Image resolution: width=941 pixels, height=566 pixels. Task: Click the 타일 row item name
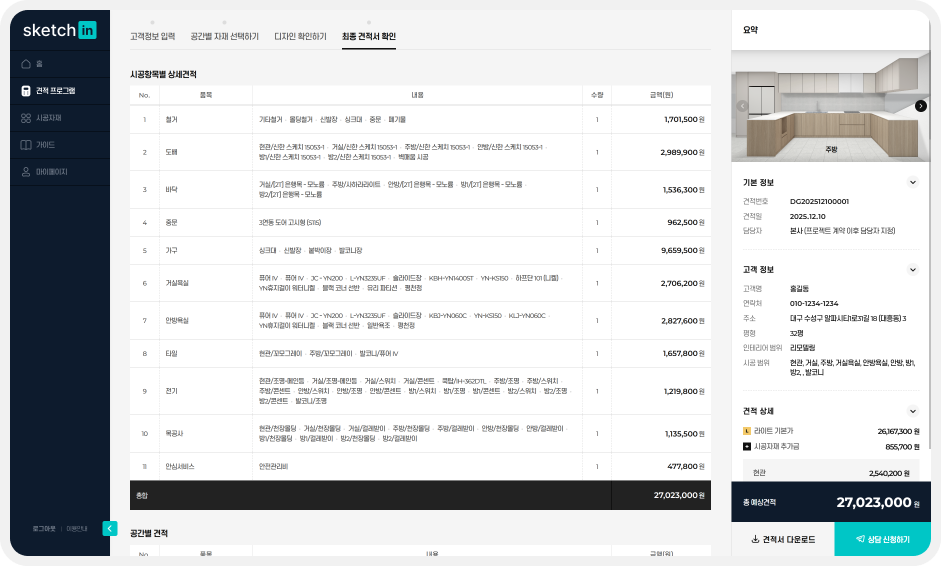pos(172,354)
